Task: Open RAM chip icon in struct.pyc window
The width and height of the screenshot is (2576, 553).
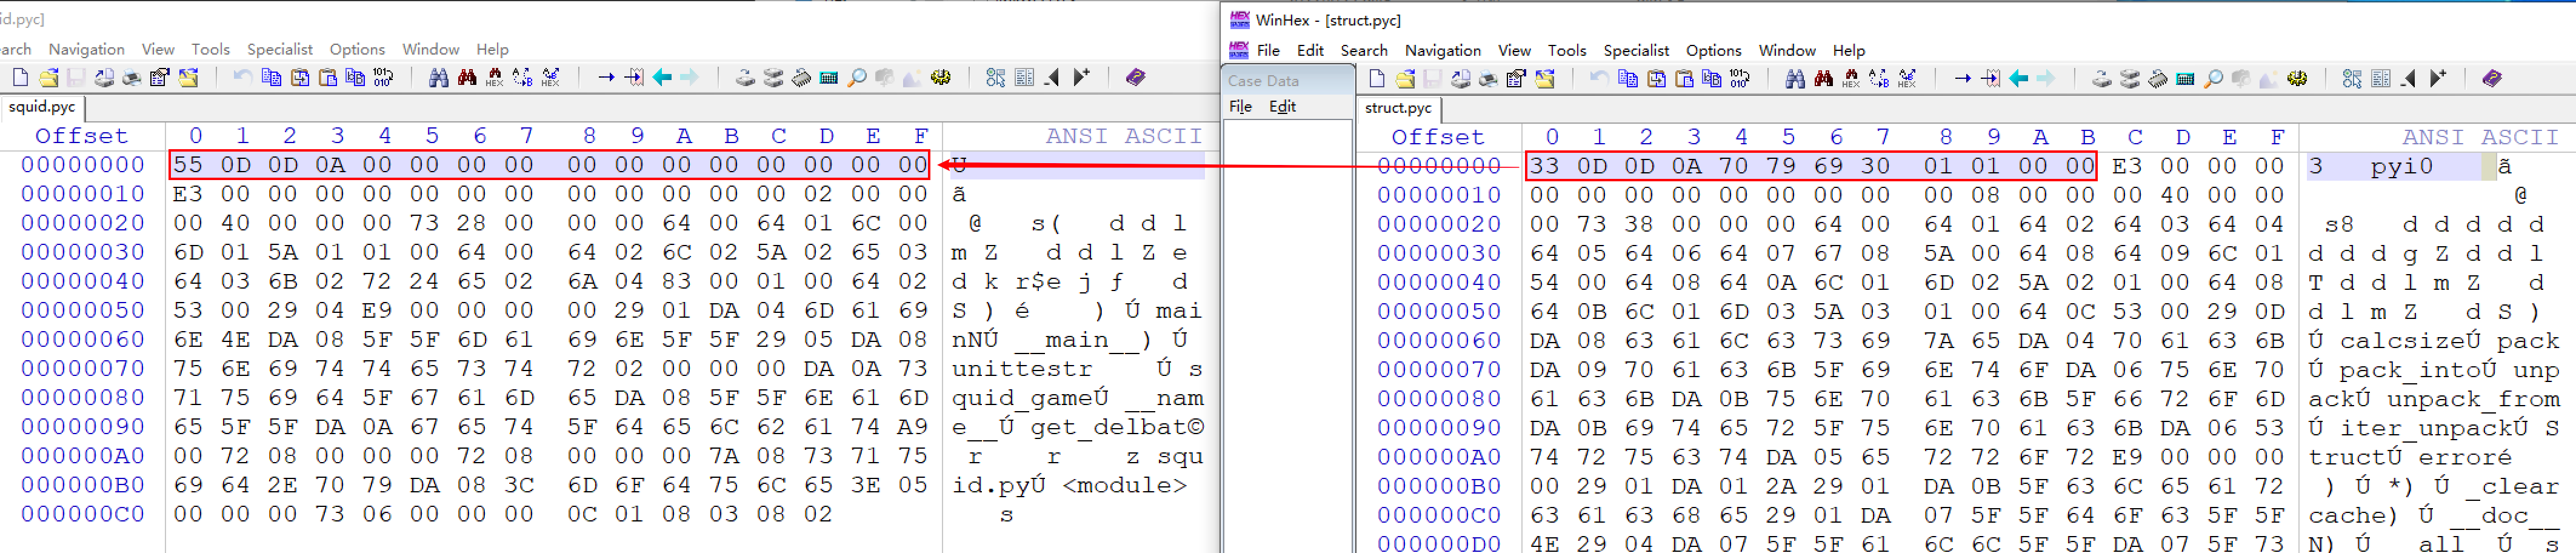Action: 2158,78
